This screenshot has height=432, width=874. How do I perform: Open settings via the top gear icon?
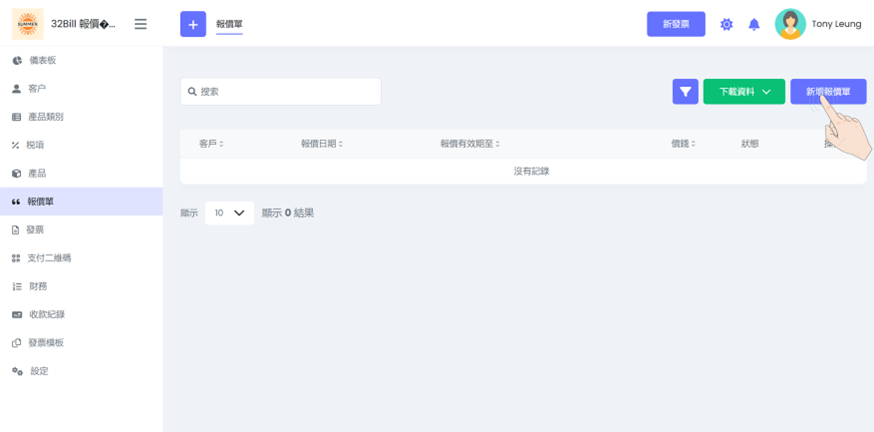tap(727, 24)
